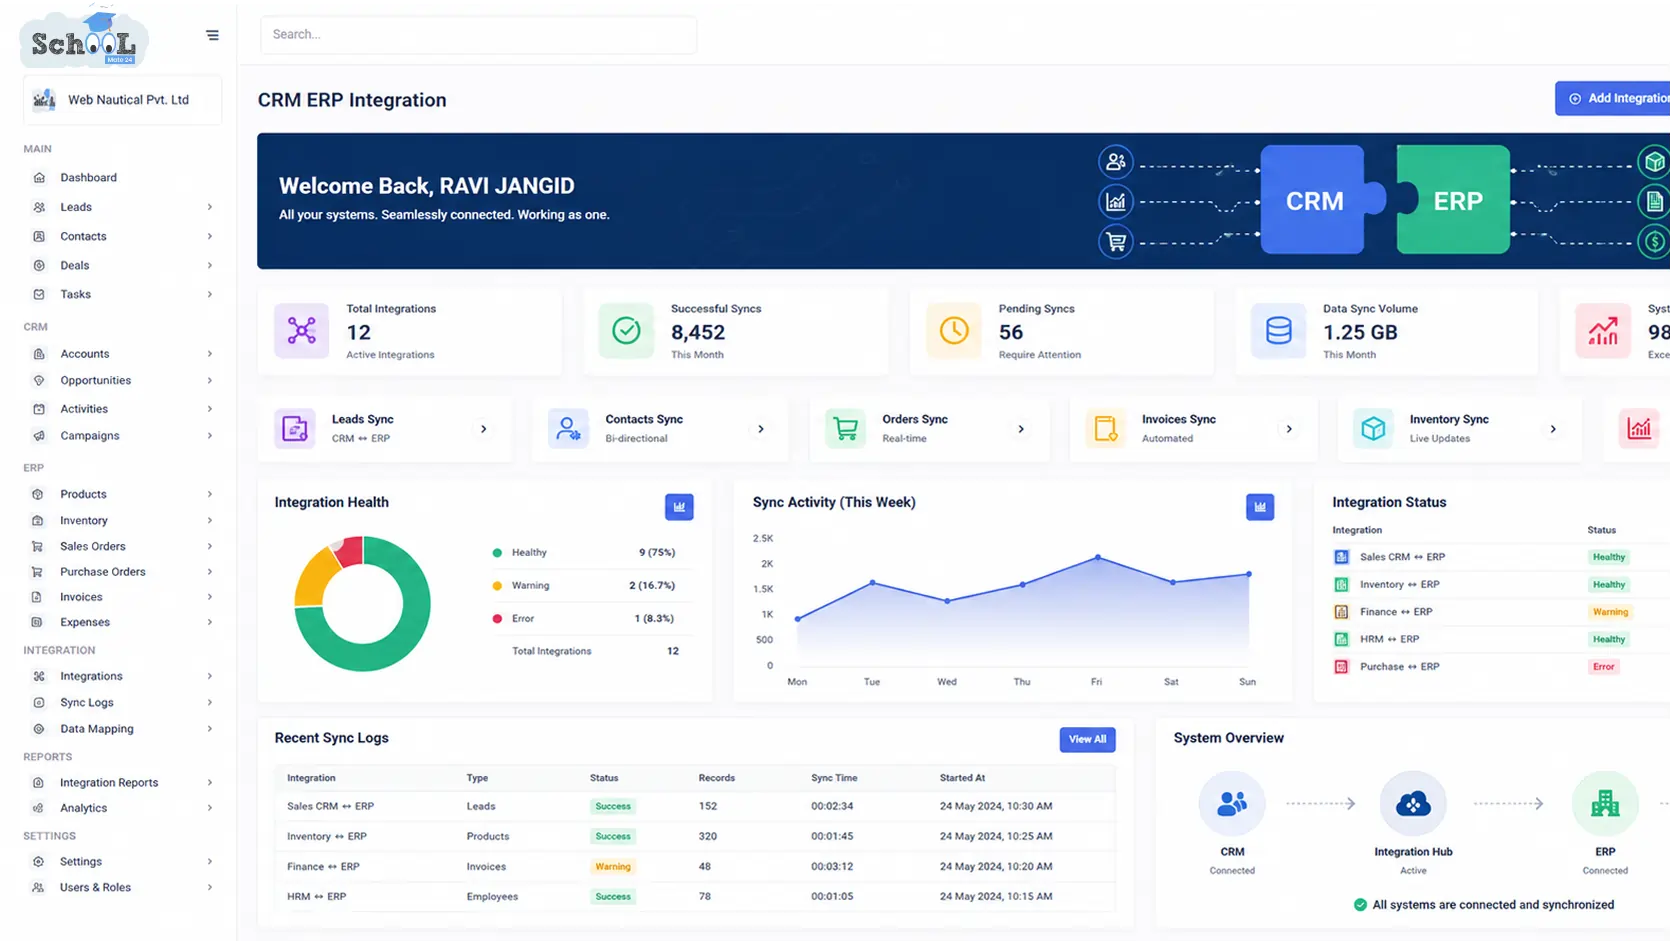Click the Warning status badge in sync logs

pyautogui.click(x=613, y=867)
